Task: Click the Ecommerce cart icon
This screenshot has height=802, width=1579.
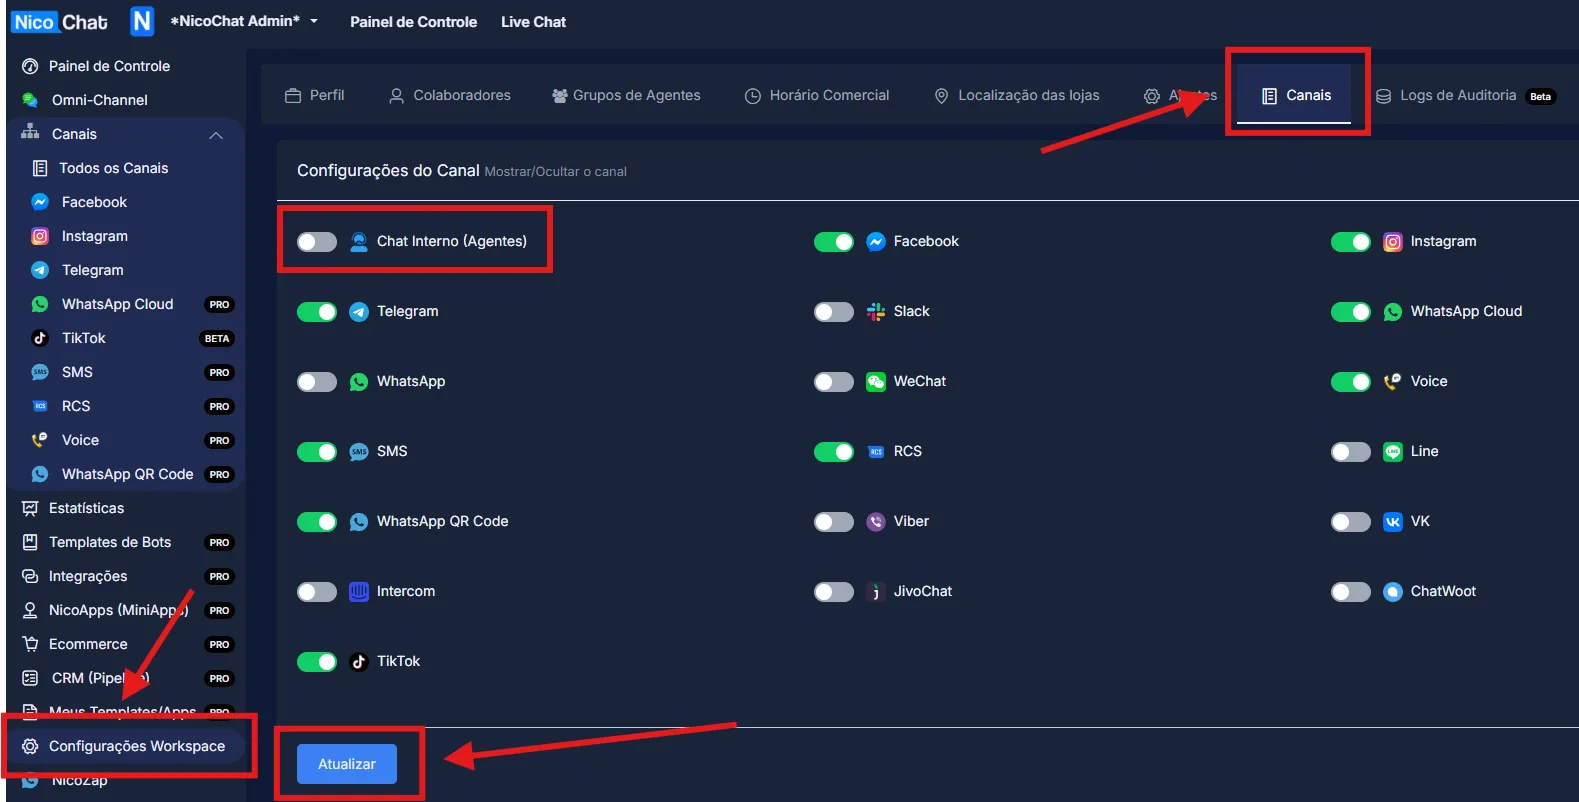Action: tap(30, 644)
